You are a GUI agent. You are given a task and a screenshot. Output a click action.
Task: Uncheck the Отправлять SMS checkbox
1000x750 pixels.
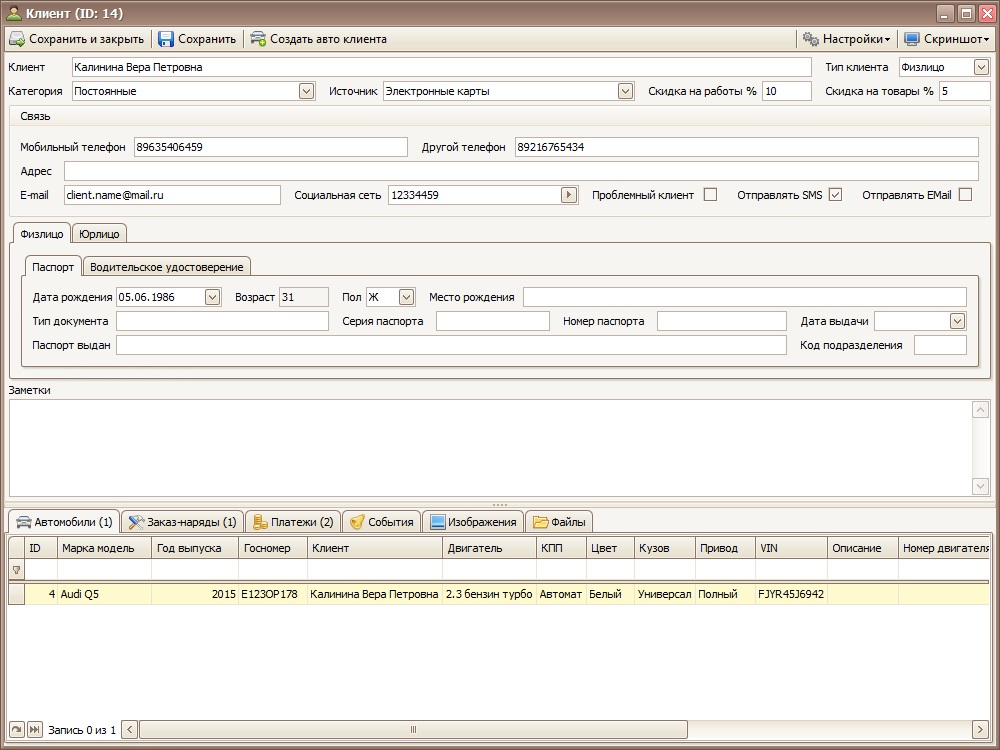(x=835, y=195)
